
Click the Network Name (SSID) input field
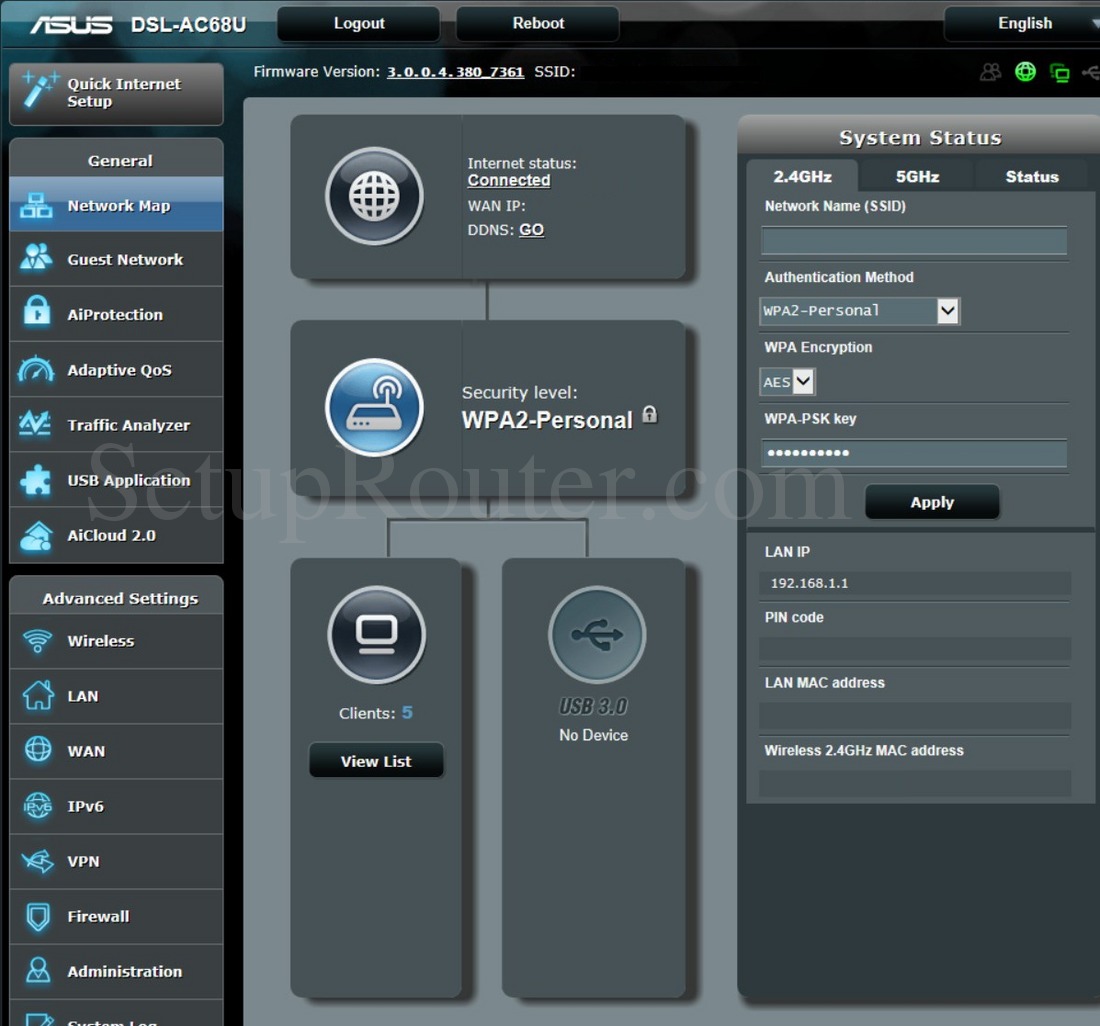coord(913,241)
